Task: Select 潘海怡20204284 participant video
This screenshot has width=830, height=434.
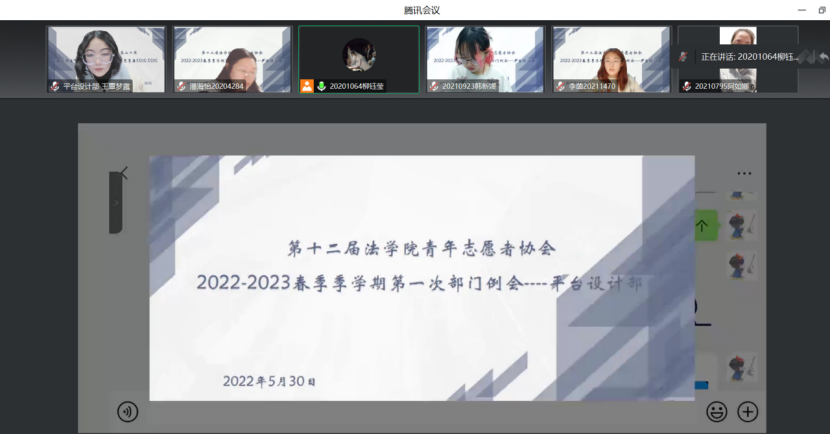Action: coord(232,60)
